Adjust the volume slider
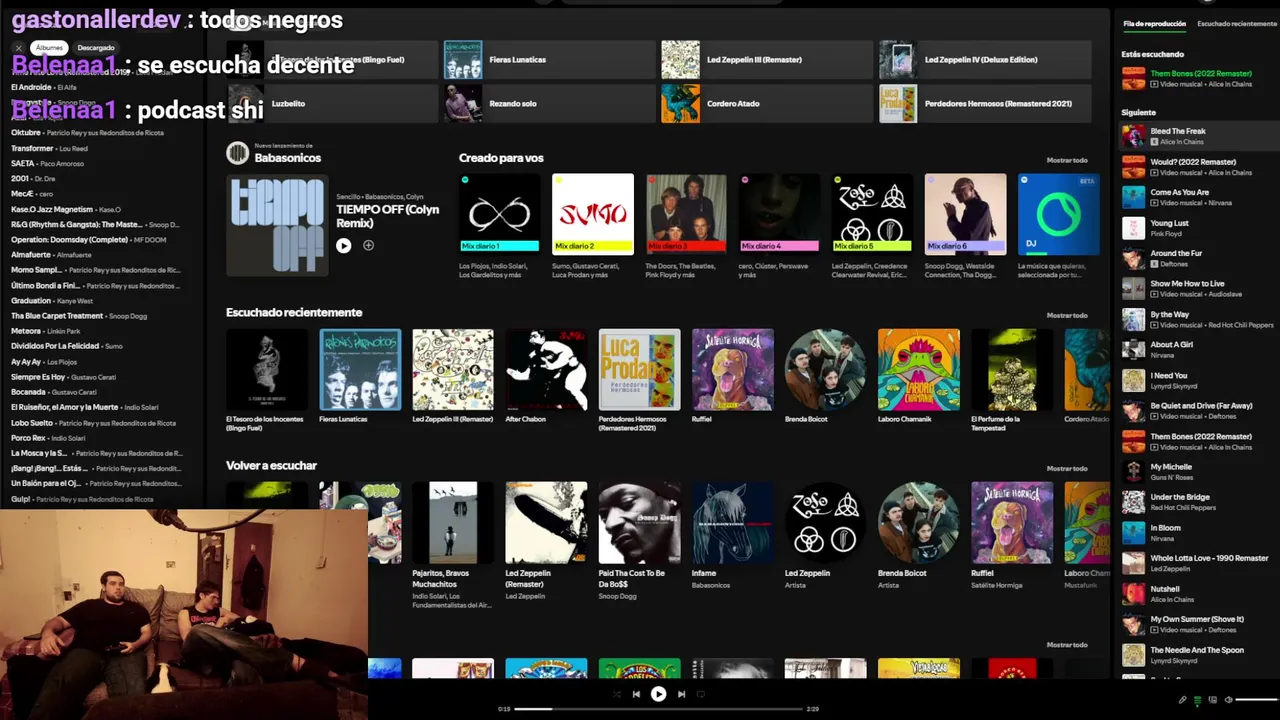 click(1257, 700)
